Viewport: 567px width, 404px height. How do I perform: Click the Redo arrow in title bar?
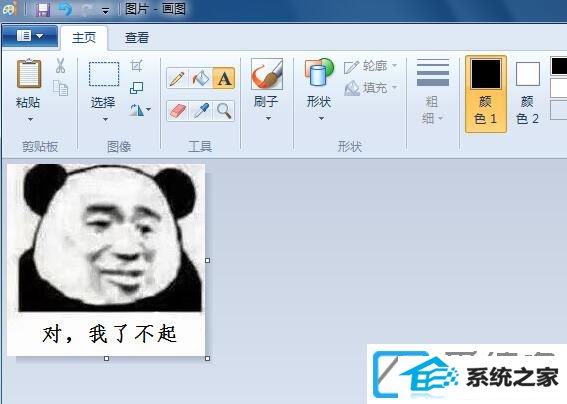coord(86,9)
